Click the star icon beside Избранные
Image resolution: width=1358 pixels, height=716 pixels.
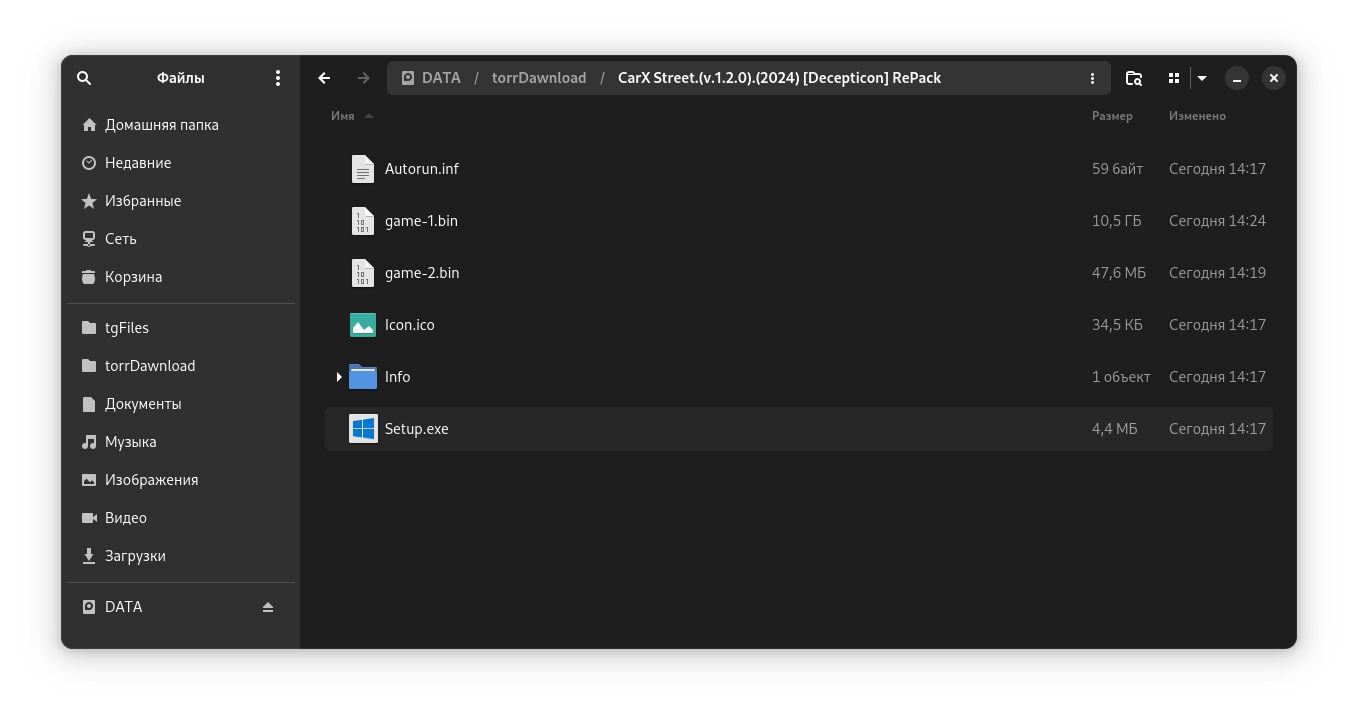[x=89, y=201]
